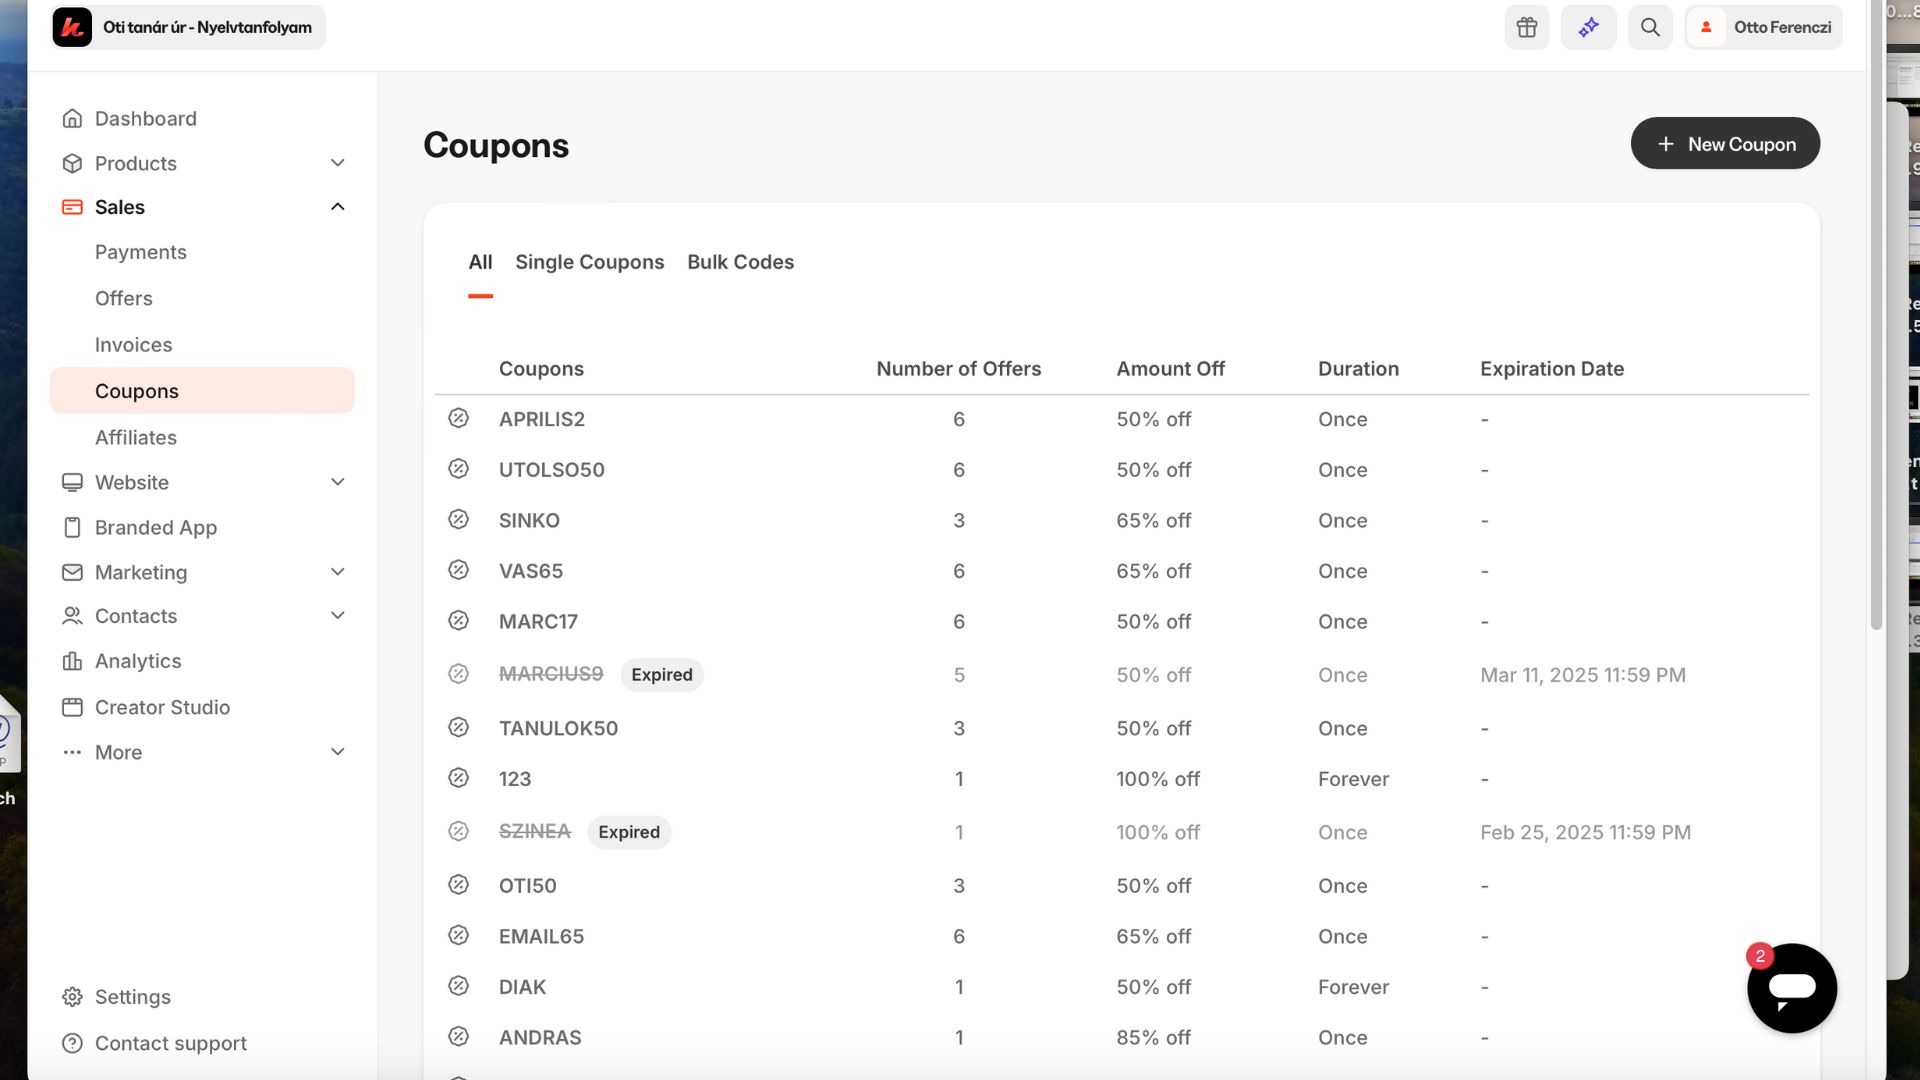Image resolution: width=1920 pixels, height=1080 pixels.
Task: Click the Creator Studio calendar icon
Action: coord(72,707)
